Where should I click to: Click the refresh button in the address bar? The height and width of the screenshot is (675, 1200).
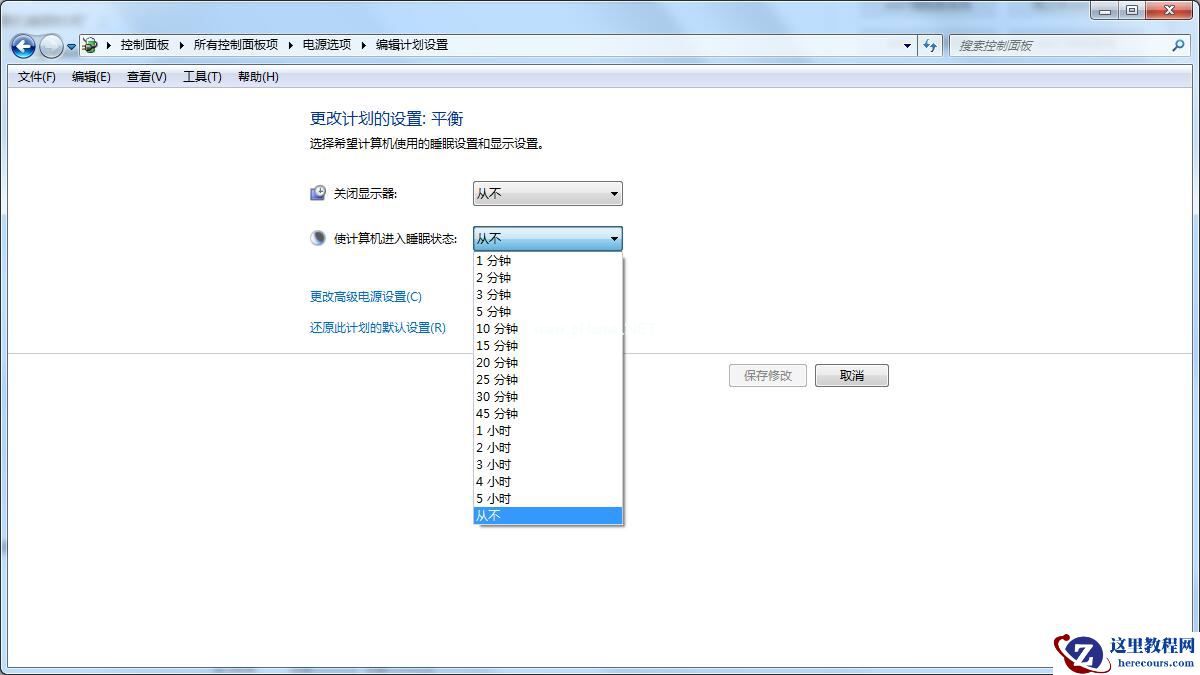930,45
